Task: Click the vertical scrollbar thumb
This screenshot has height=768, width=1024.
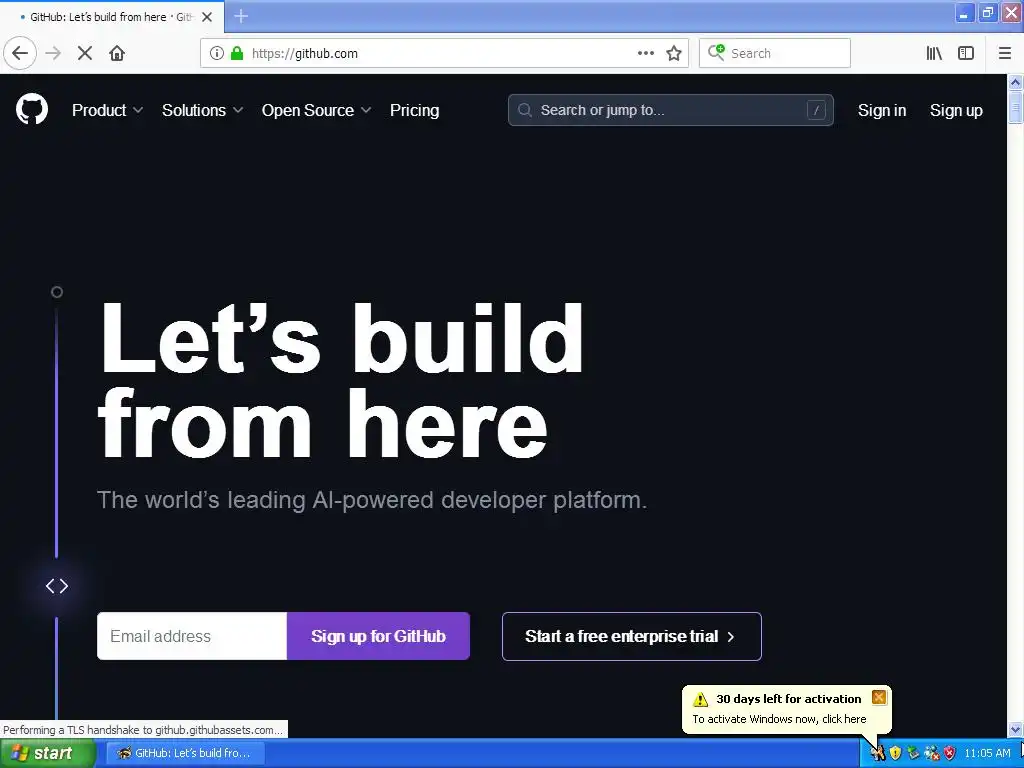Action: coord(1015,107)
